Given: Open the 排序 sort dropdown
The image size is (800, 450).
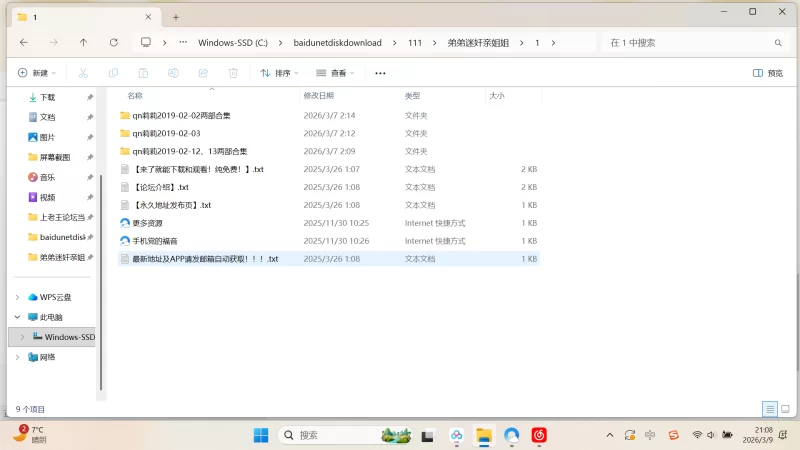Looking at the screenshot, I should pos(281,73).
